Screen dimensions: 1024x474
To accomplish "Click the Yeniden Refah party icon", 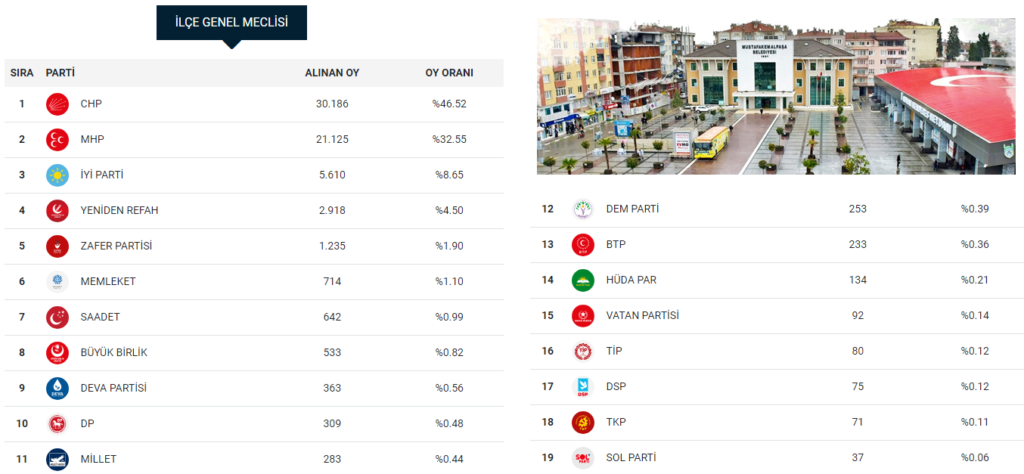I will (x=58, y=210).
